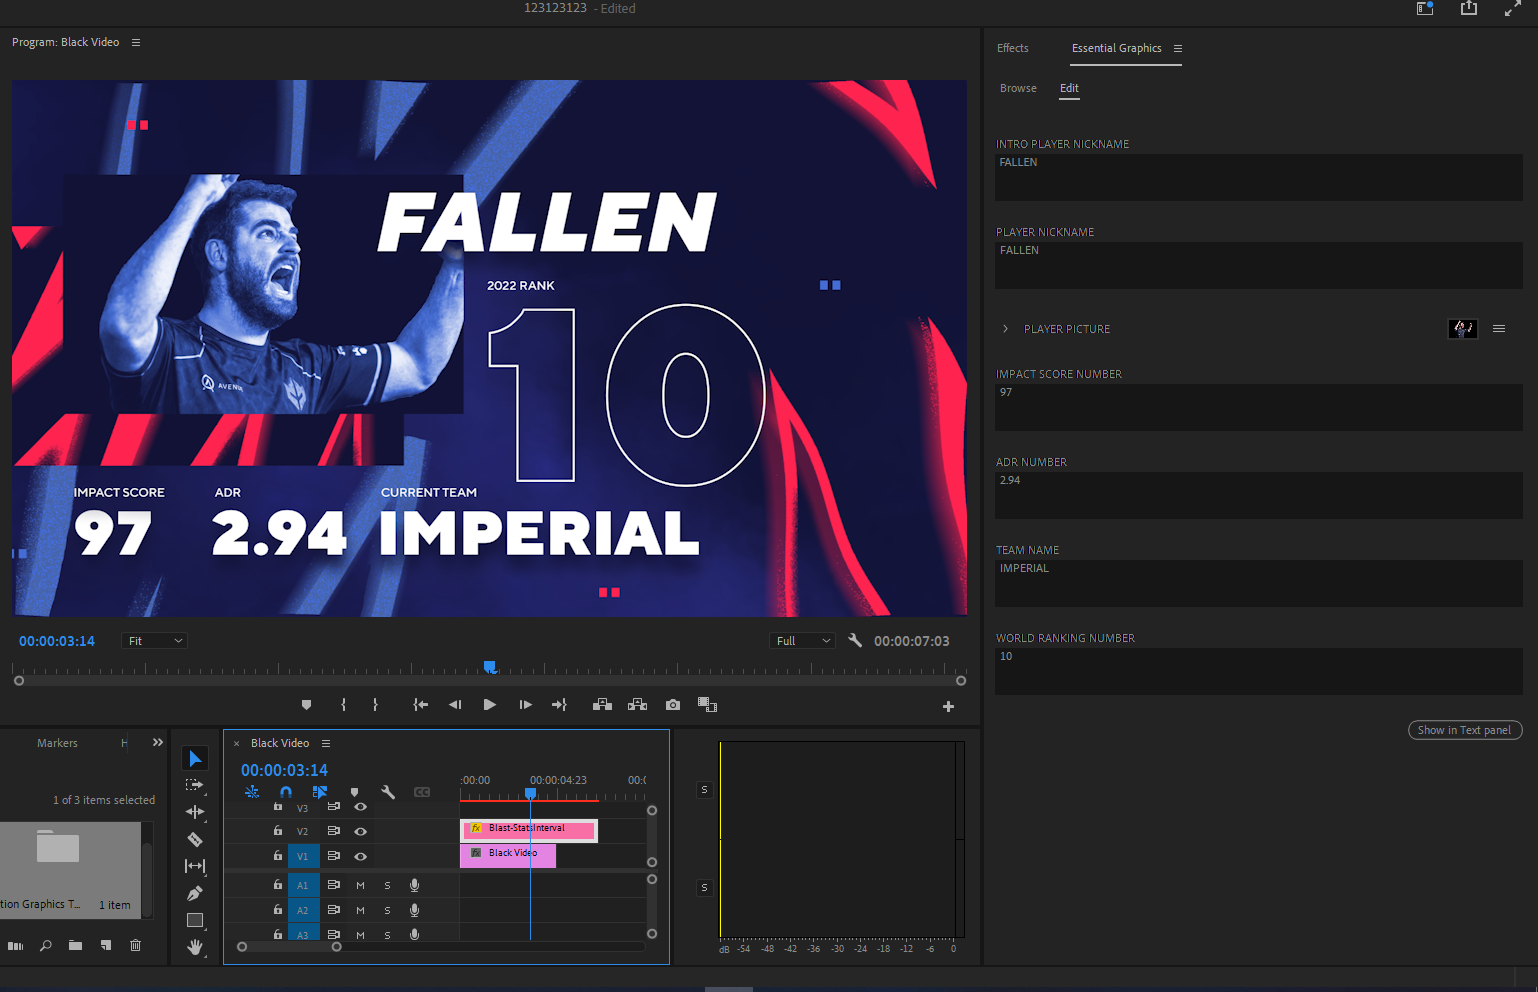The image size is (1538, 992).
Task: Toggle V2 track lock
Action: [x=278, y=831]
